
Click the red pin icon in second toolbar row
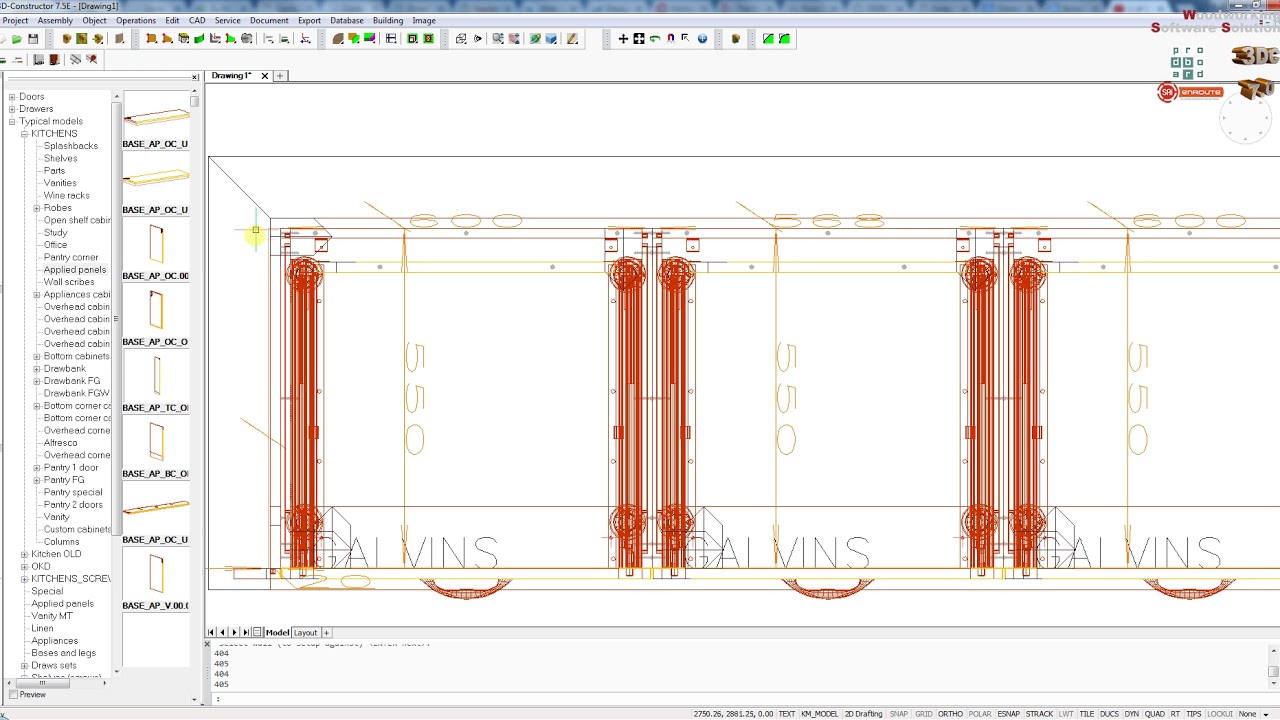(91, 60)
